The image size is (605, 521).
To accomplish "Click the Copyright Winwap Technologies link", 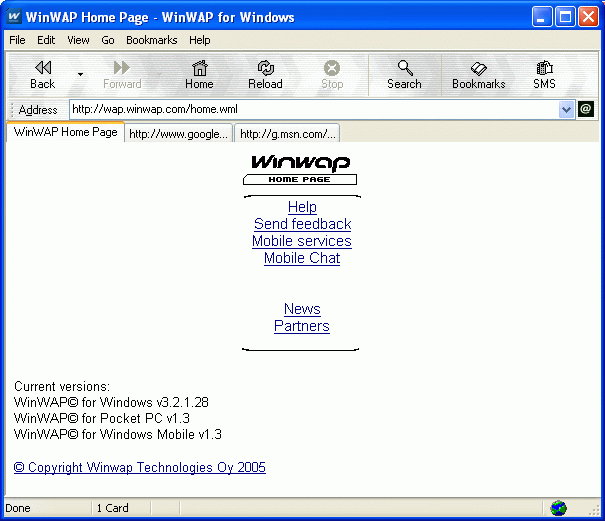I will tap(140, 467).
